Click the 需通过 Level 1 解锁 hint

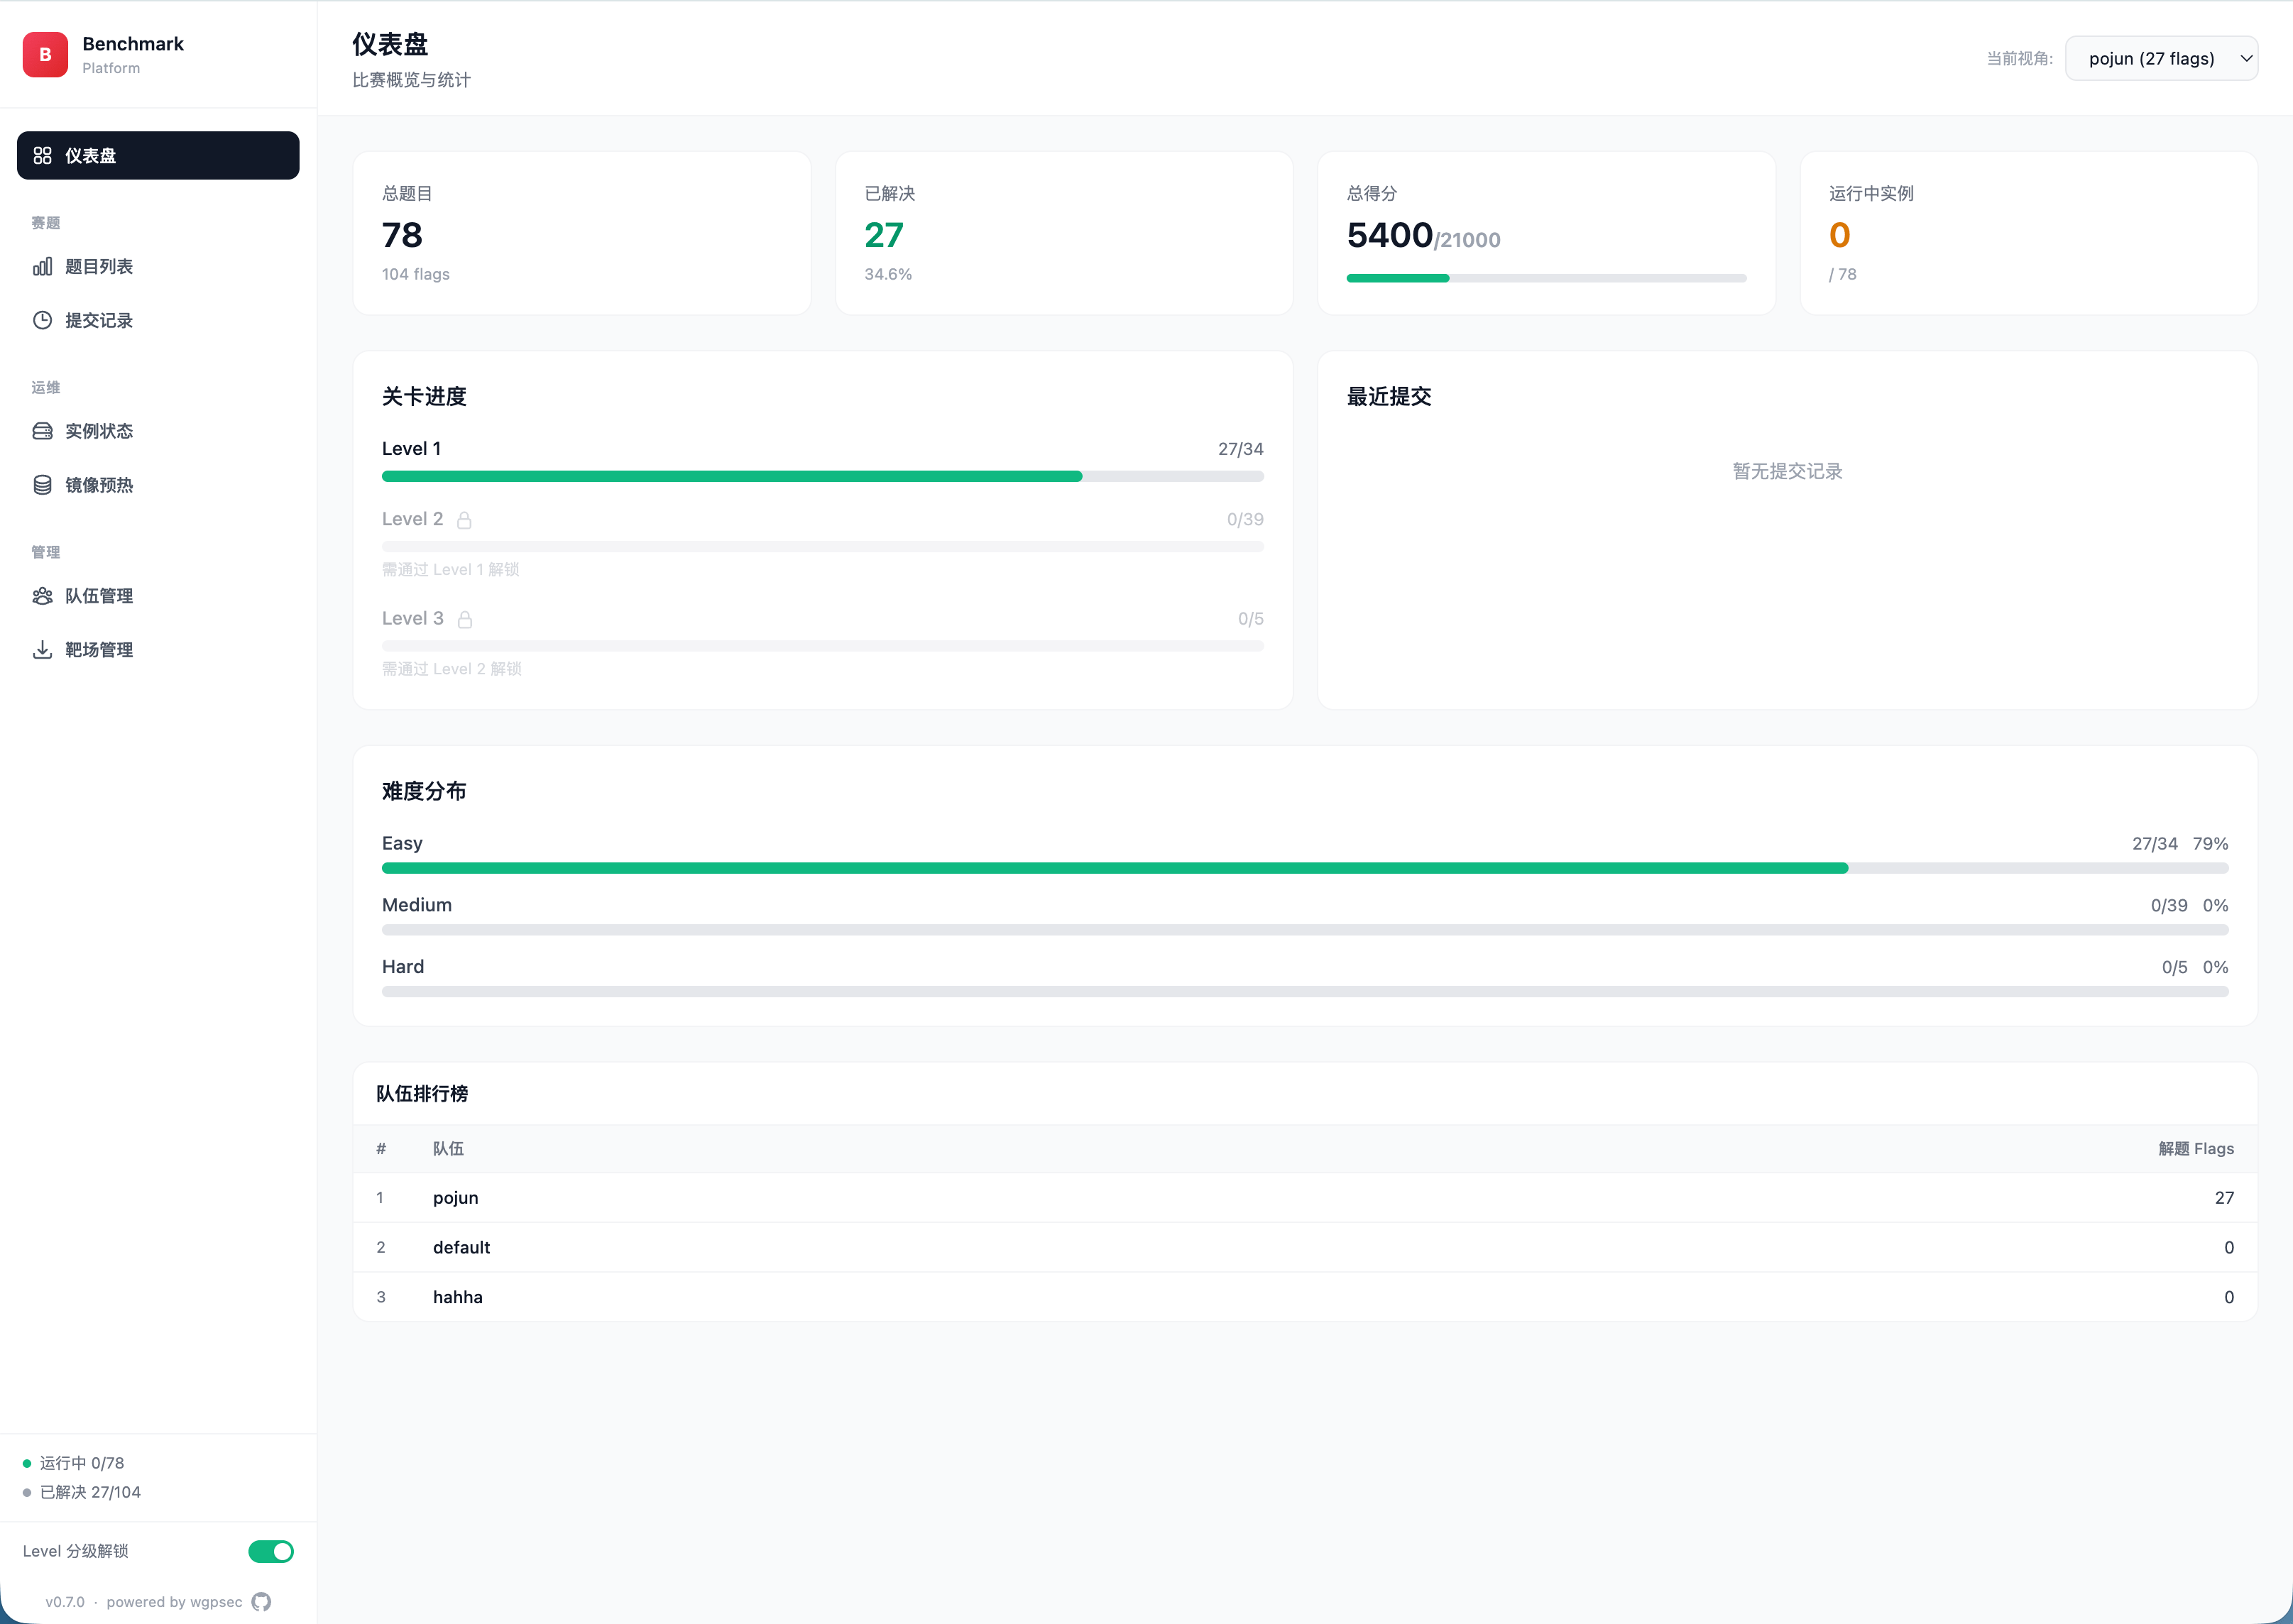(451, 570)
